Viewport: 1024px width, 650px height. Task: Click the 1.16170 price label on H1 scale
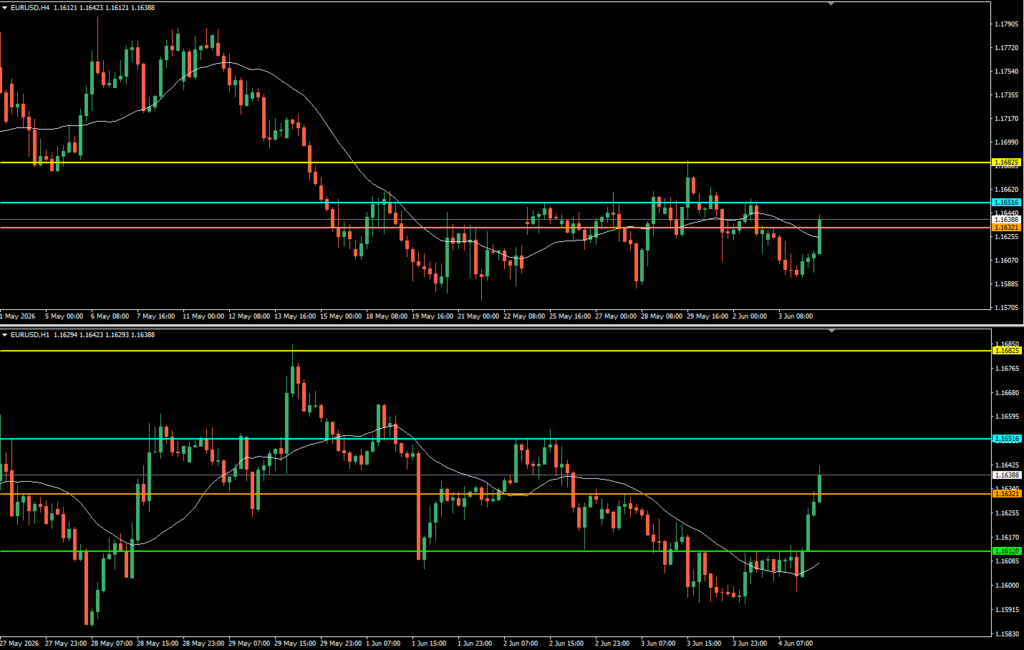pos(1006,537)
